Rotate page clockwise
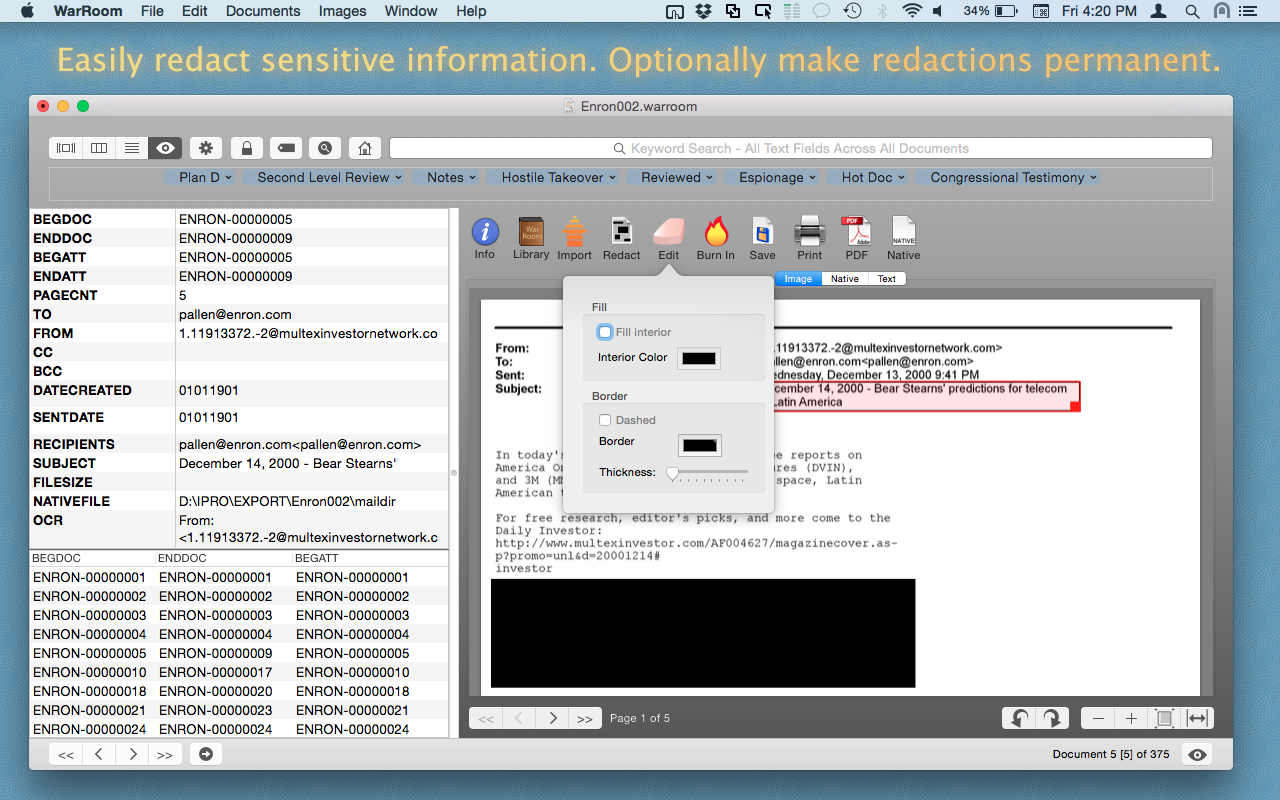The image size is (1280, 800). [x=1052, y=718]
